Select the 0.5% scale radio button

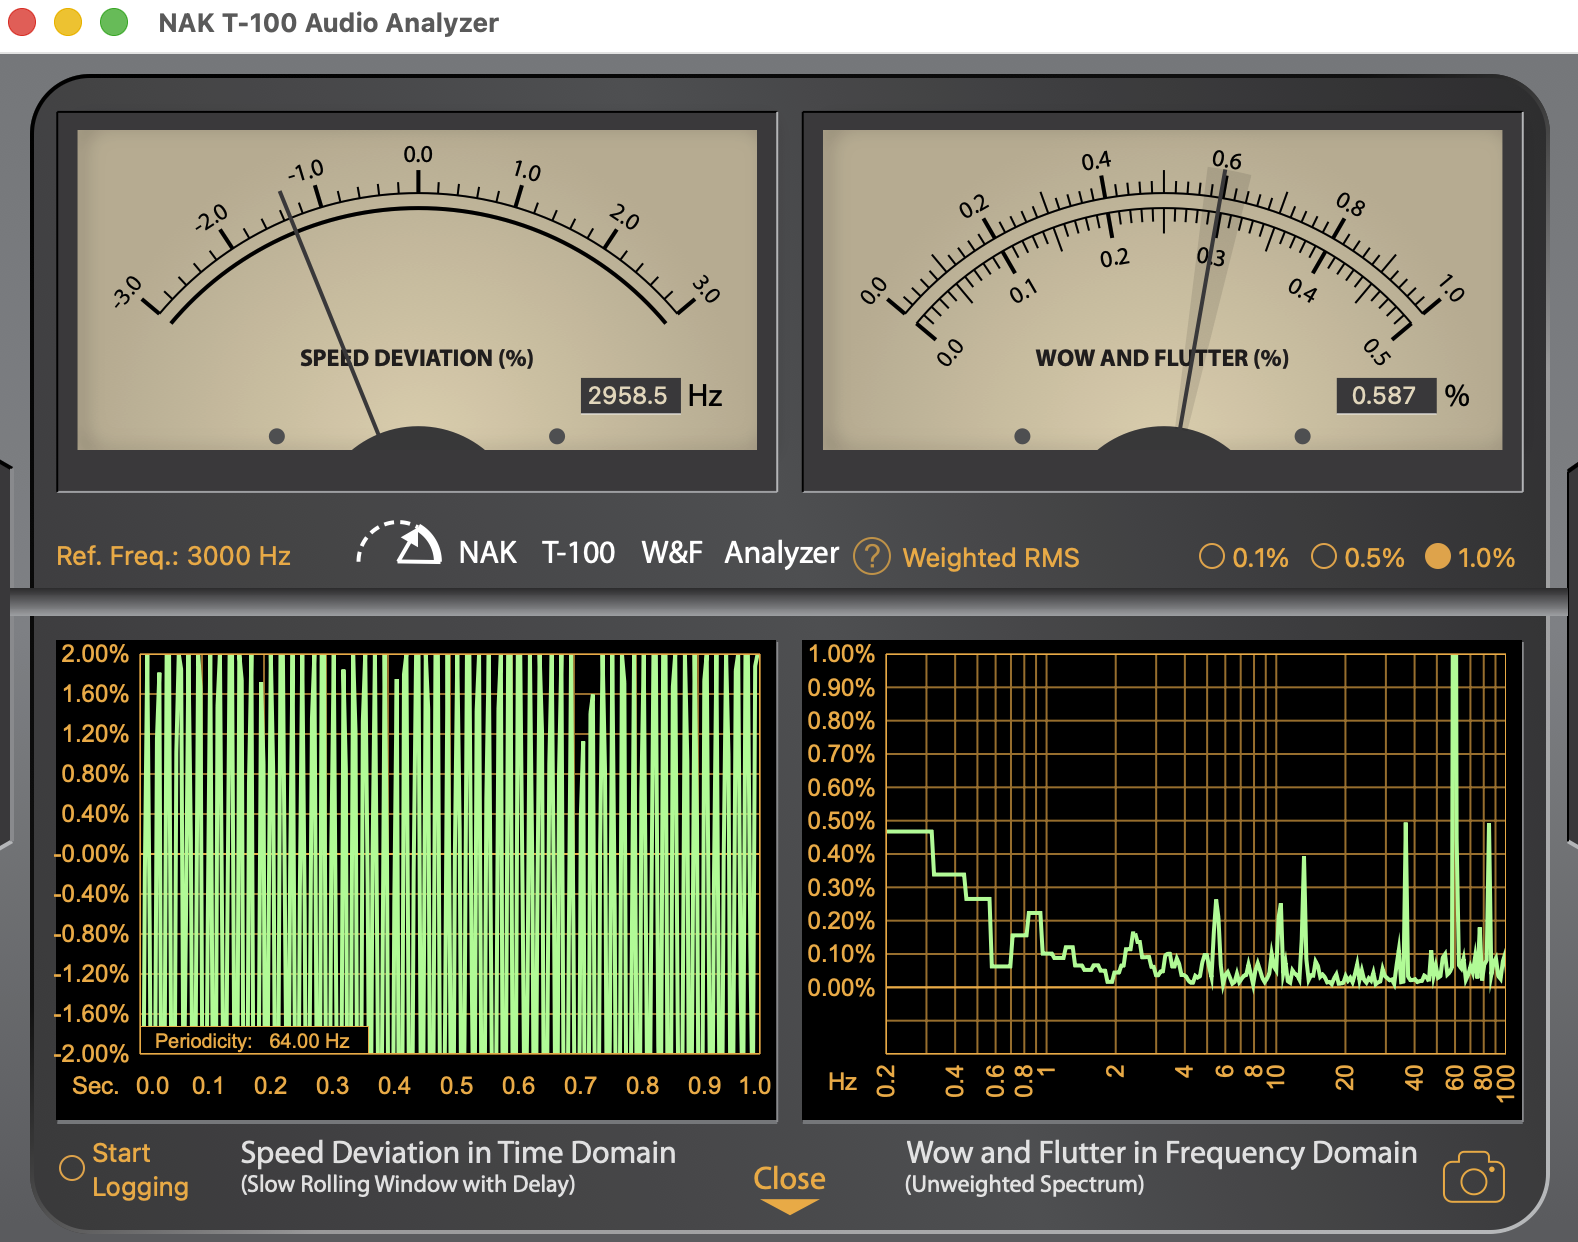[x=1323, y=556]
